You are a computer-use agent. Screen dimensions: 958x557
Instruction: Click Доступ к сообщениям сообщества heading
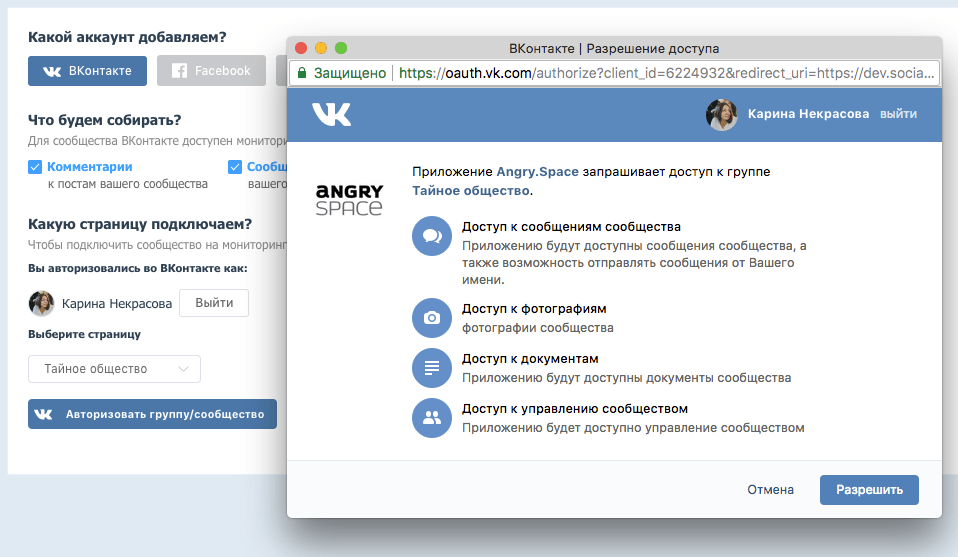click(x=571, y=227)
